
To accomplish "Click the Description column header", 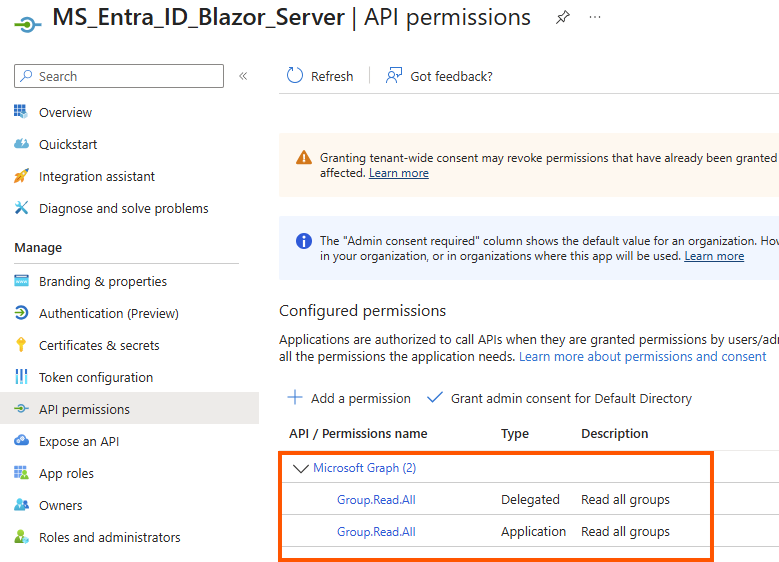I will 615,434.
